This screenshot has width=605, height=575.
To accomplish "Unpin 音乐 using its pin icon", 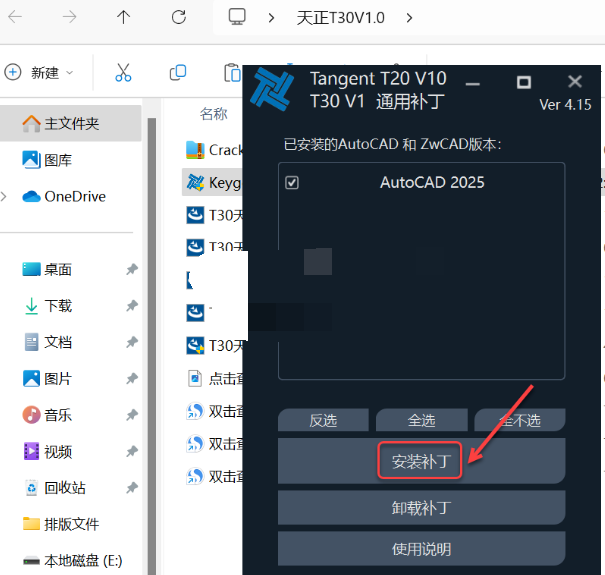I will (132, 415).
